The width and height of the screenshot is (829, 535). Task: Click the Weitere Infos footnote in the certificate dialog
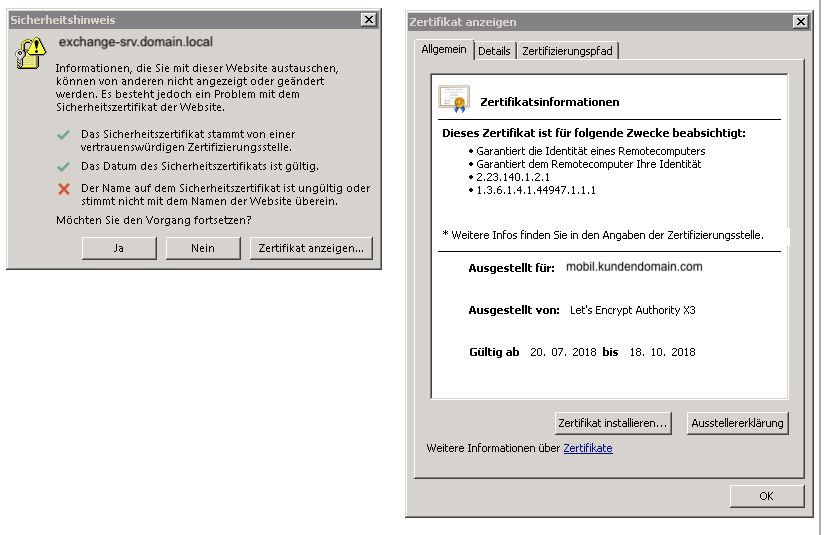coord(603,235)
